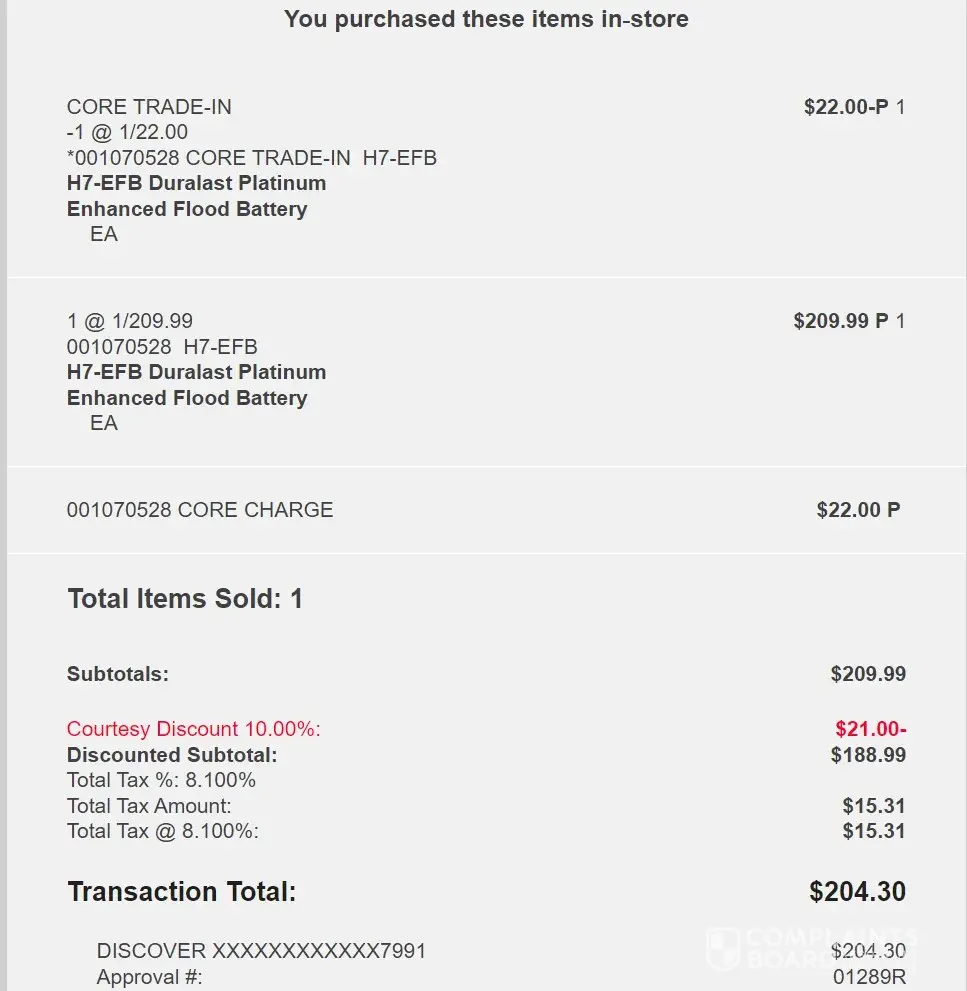Click the $209.99 P battery item price
This screenshot has height=991, width=967.
[x=840, y=321]
